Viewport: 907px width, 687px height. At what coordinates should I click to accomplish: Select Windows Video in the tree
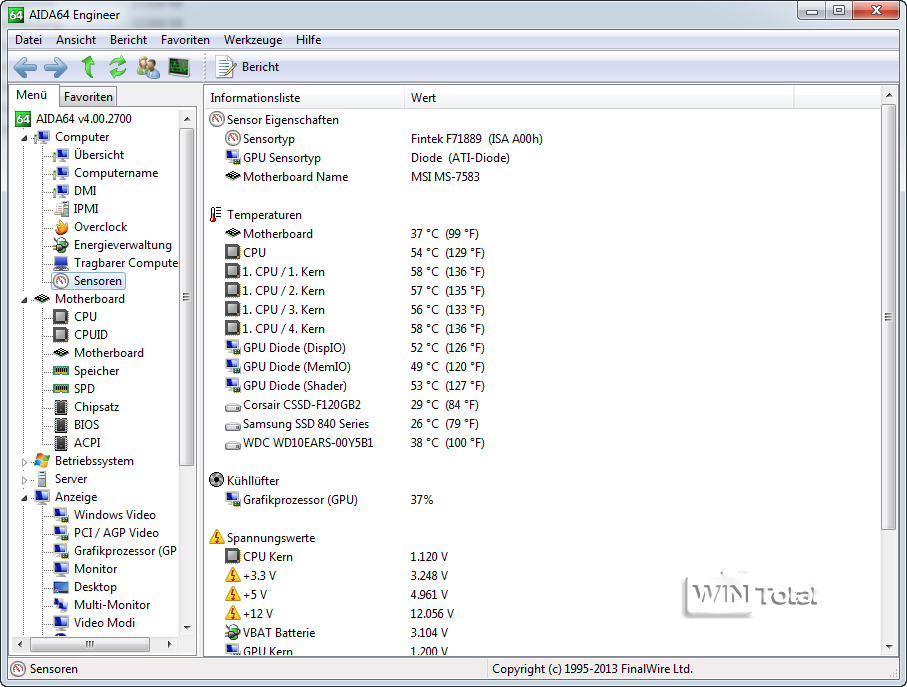click(115, 515)
